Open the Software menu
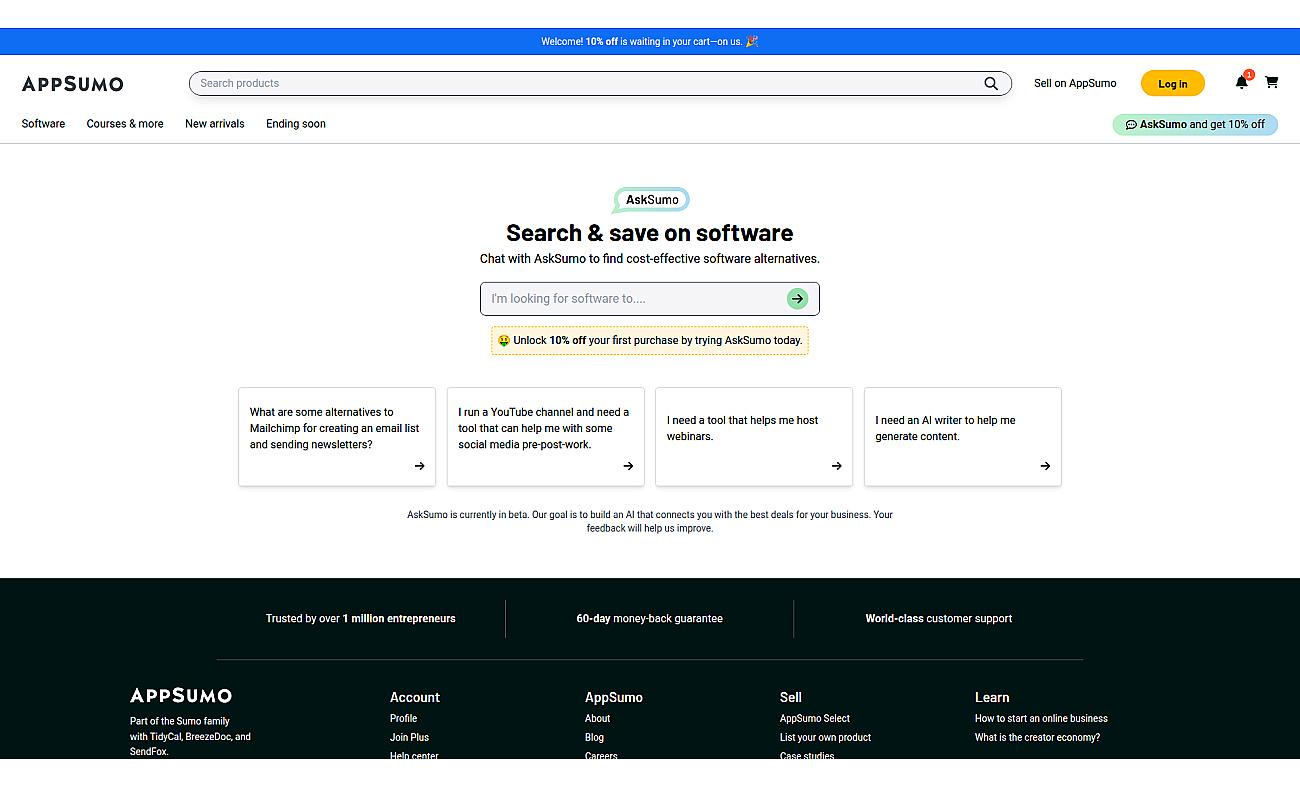The width and height of the screenshot is (1300, 788). pos(43,124)
